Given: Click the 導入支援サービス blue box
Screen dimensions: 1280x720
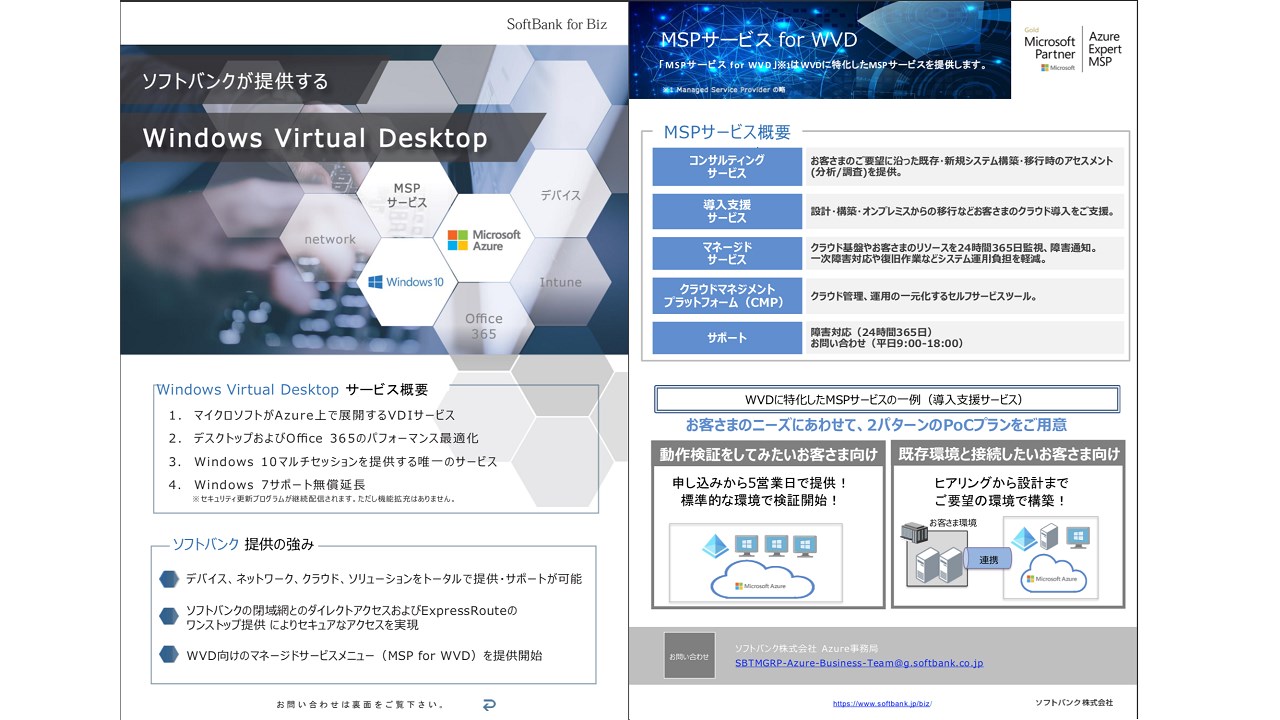Looking at the screenshot, I should coord(726,212).
